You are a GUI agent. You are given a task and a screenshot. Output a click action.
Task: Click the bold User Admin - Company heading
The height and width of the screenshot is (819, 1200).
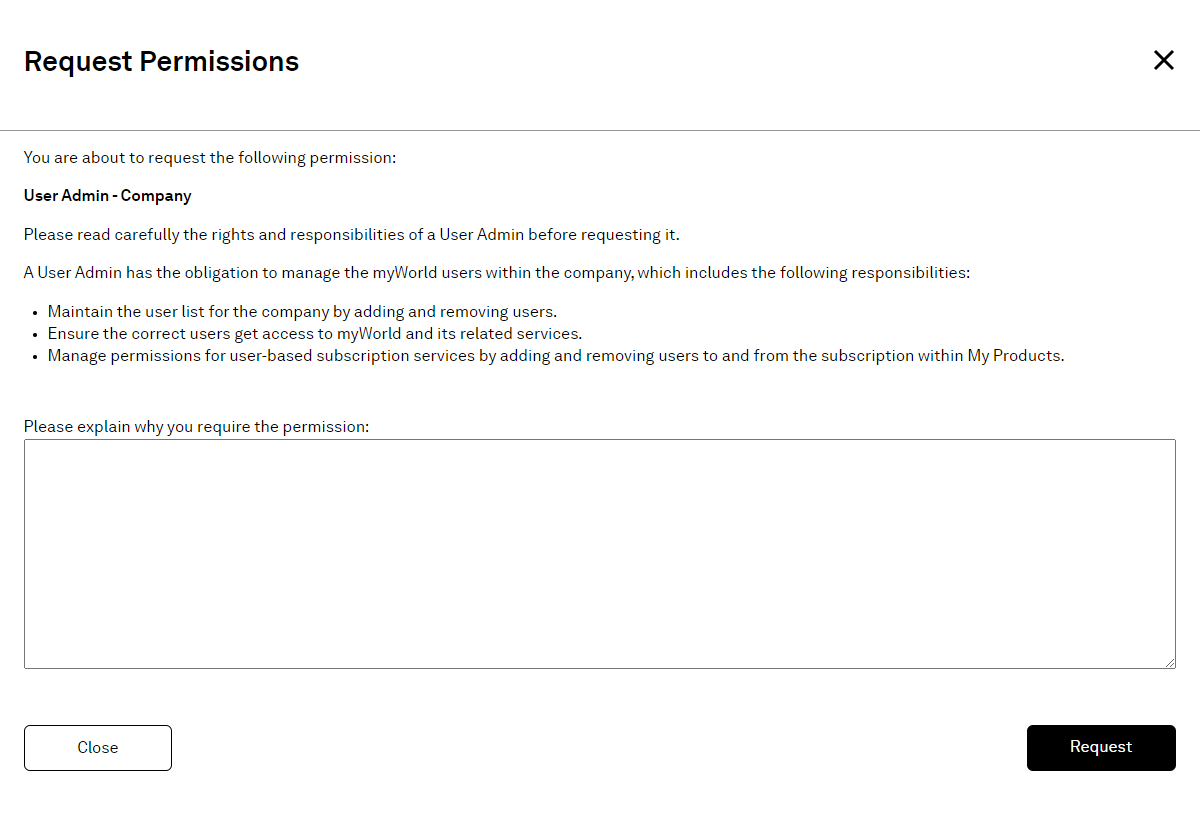(x=108, y=196)
